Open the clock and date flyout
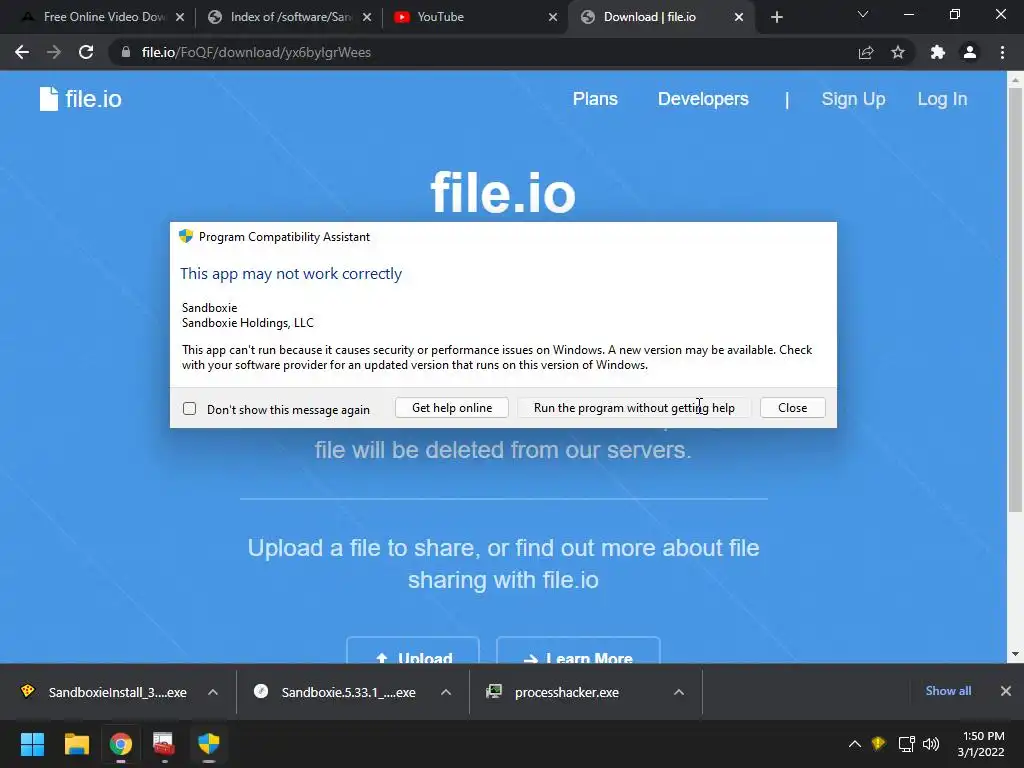The width and height of the screenshot is (1024, 768). pos(981,744)
